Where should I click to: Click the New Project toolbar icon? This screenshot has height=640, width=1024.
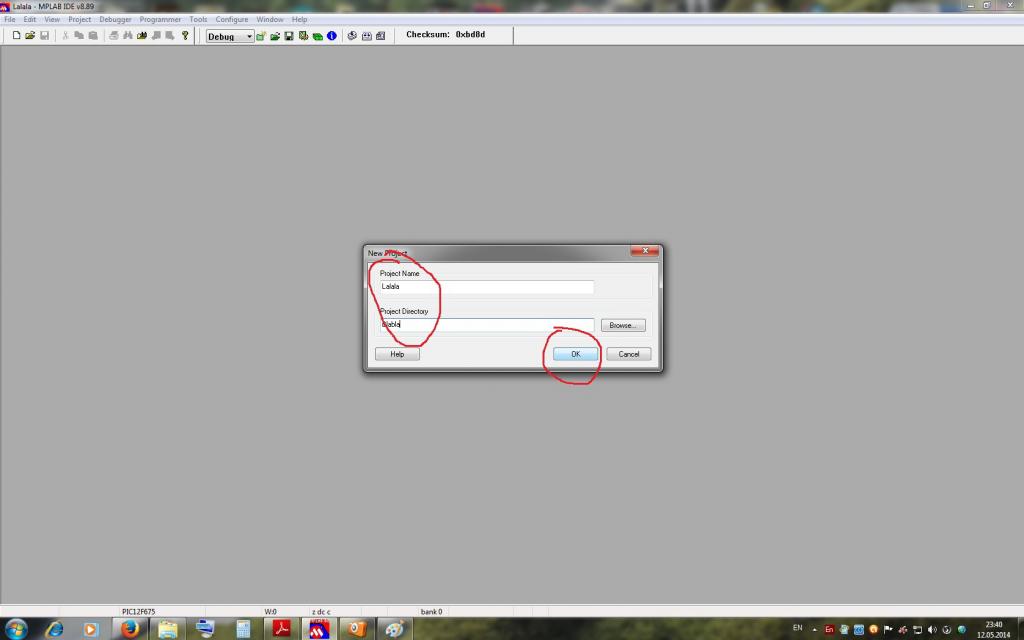(261, 36)
